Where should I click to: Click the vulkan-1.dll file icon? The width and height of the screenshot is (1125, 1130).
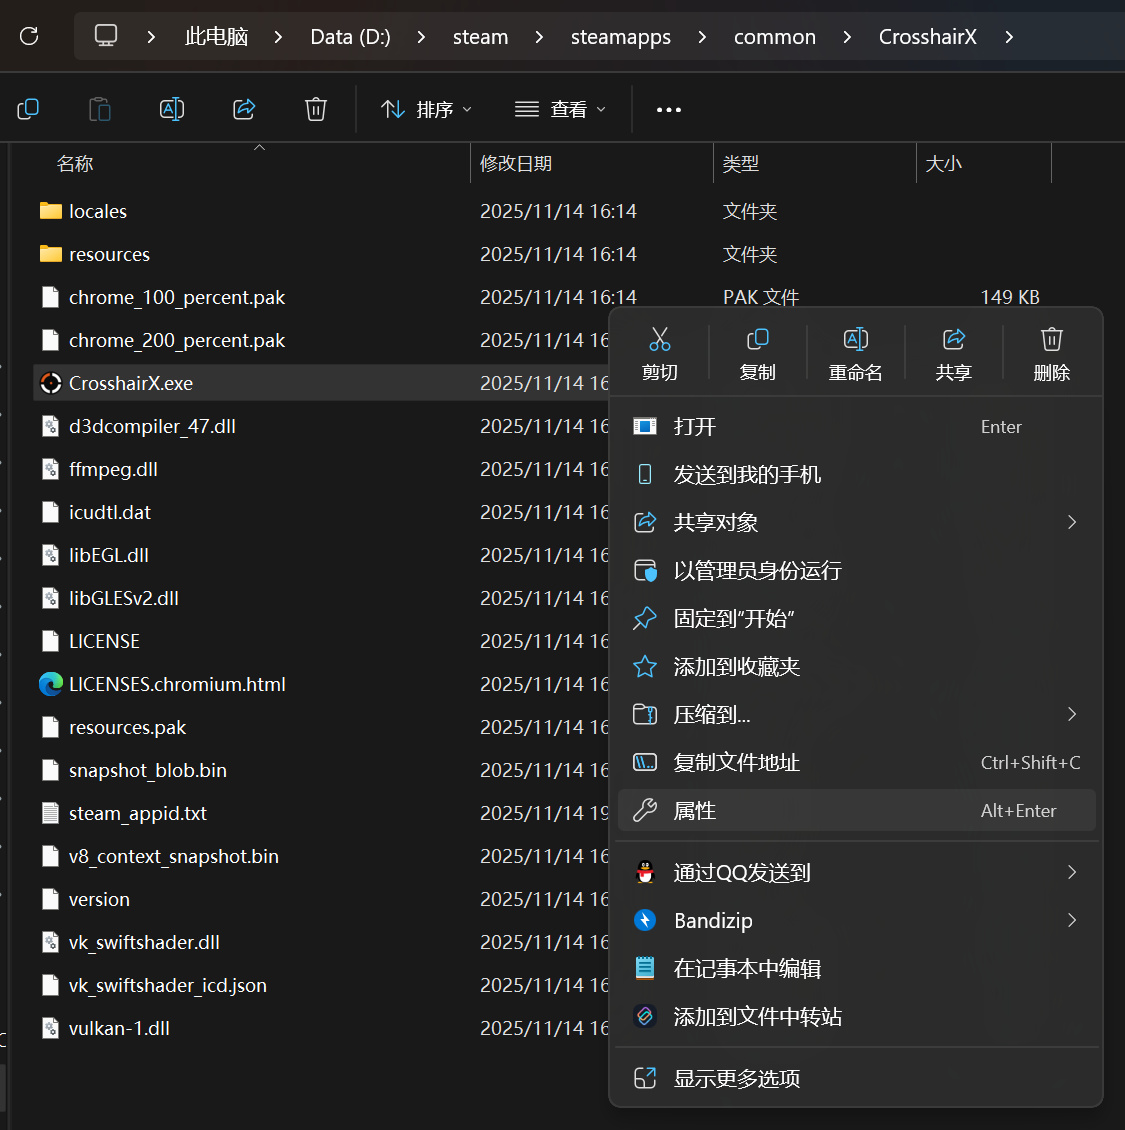tap(50, 1028)
